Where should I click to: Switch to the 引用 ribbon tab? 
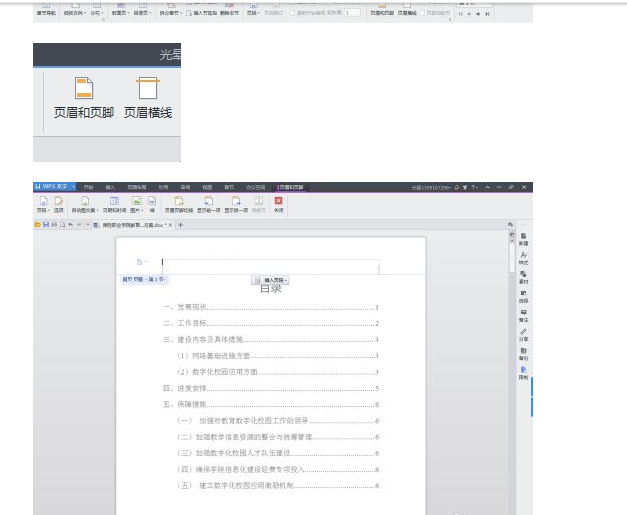(x=163, y=187)
